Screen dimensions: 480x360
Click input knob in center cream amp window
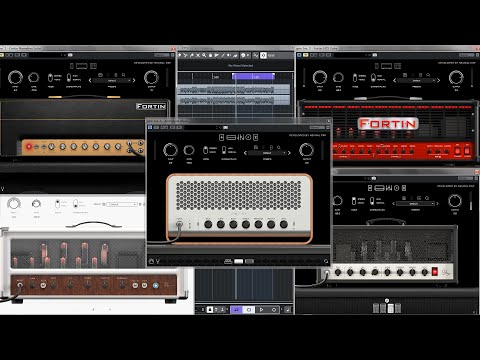click(x=170, y=150)
